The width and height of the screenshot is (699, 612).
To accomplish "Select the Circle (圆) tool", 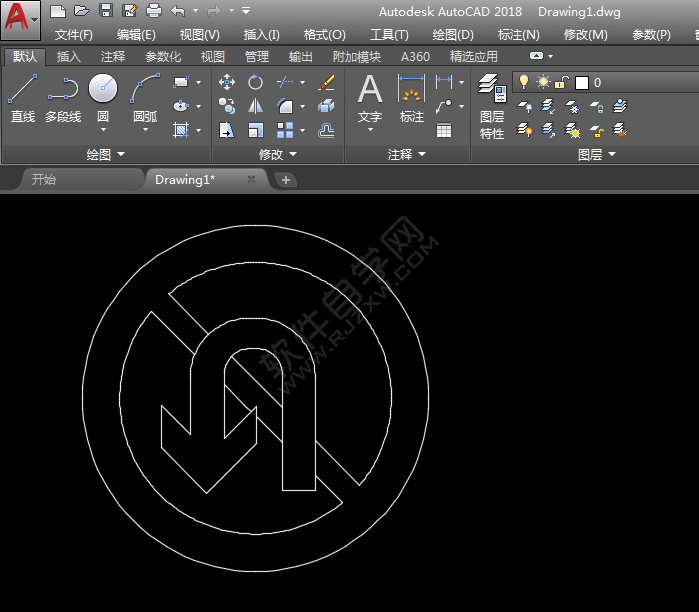I will click(103, 96).
